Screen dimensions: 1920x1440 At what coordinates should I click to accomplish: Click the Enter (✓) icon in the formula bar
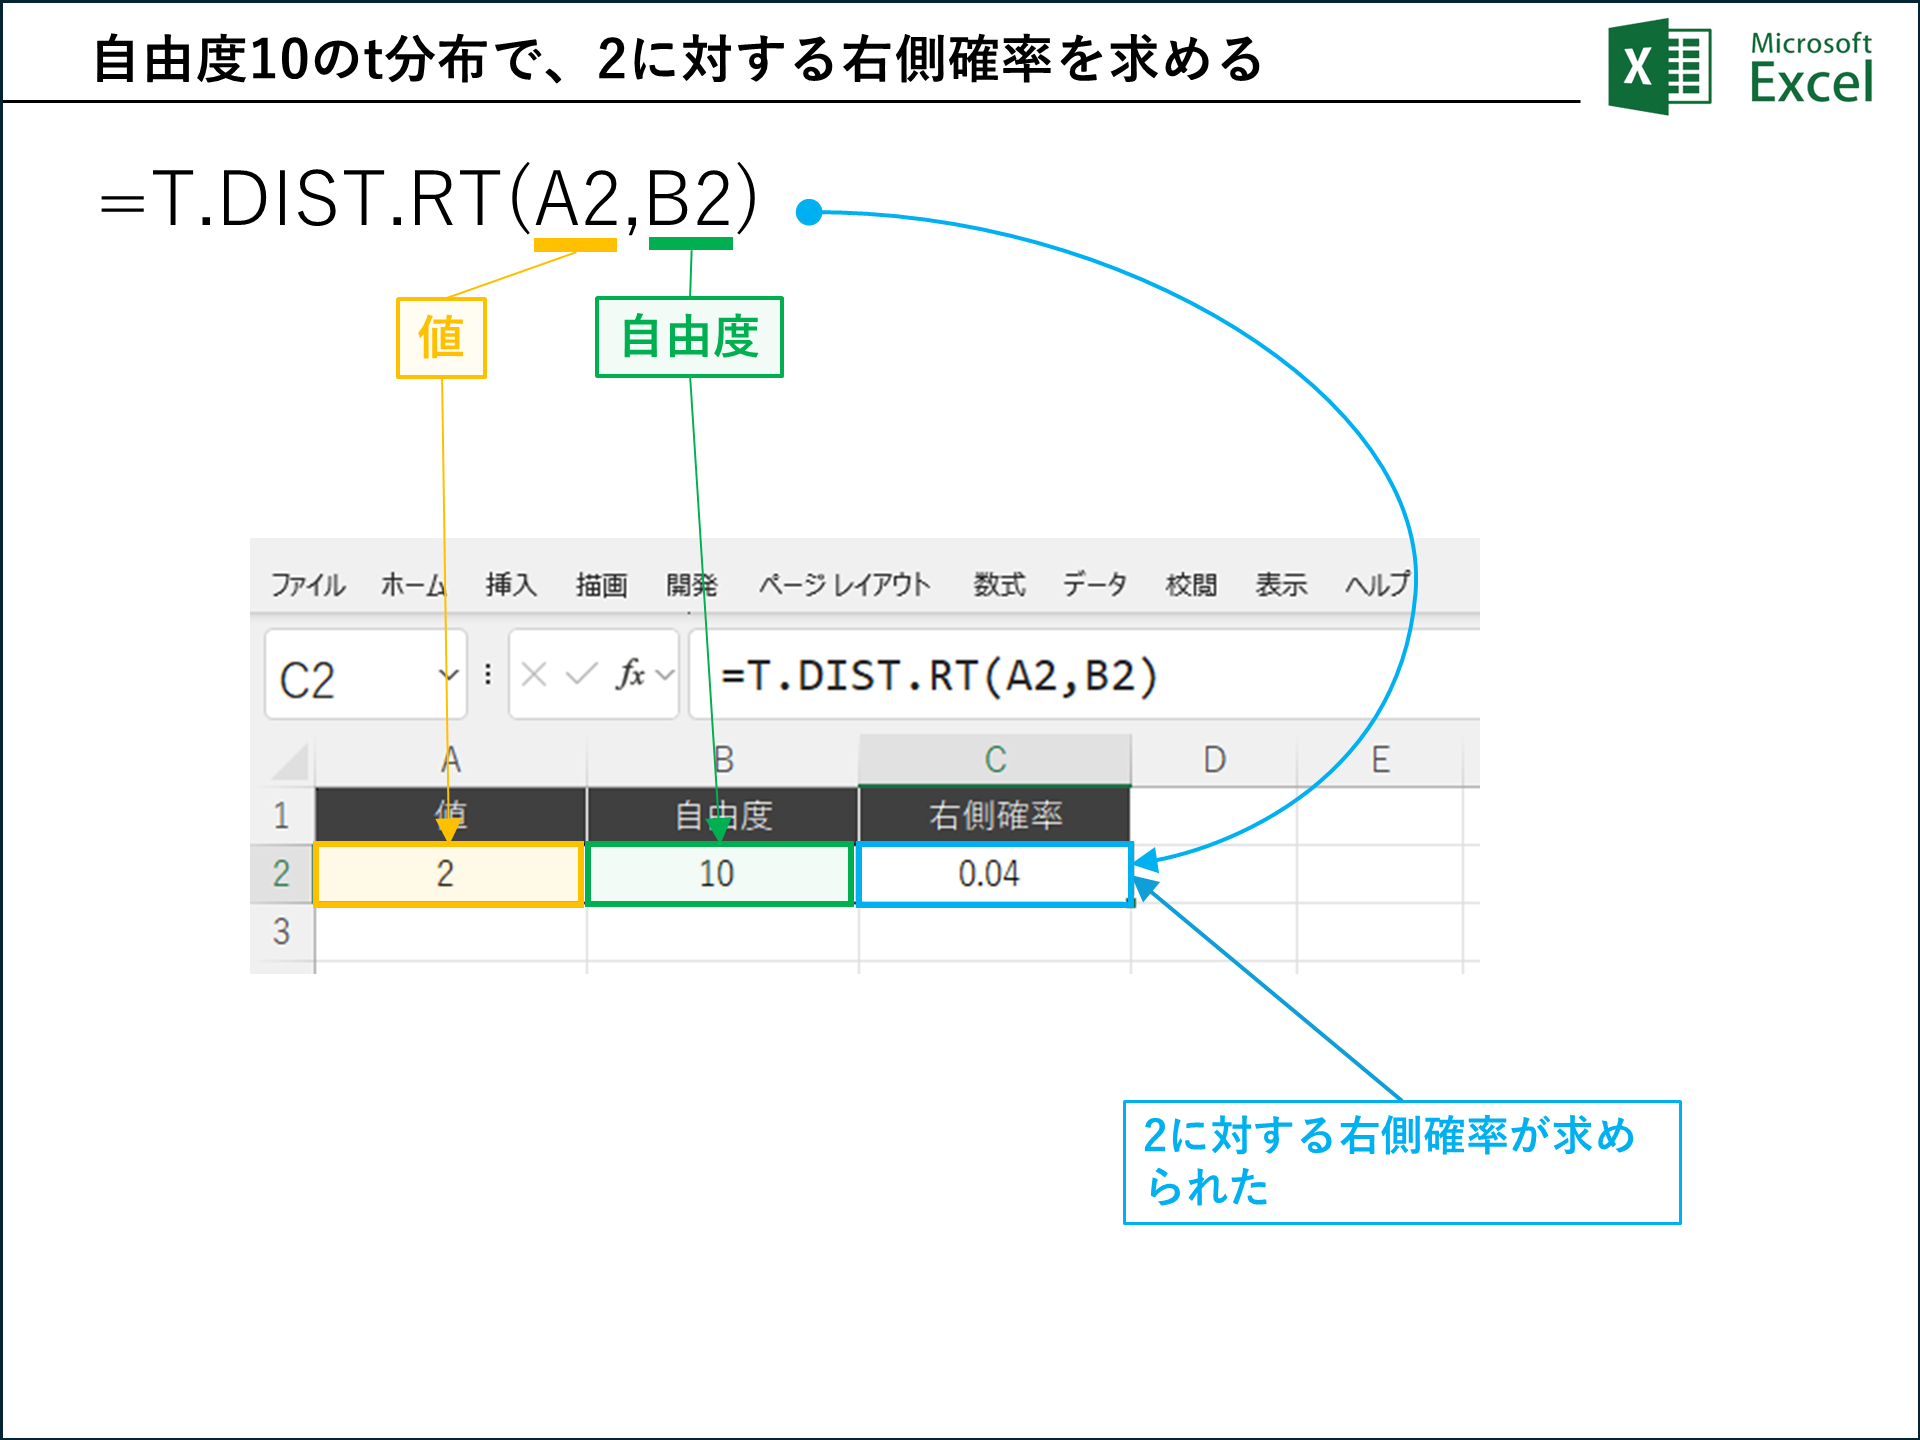click(580, 675)
